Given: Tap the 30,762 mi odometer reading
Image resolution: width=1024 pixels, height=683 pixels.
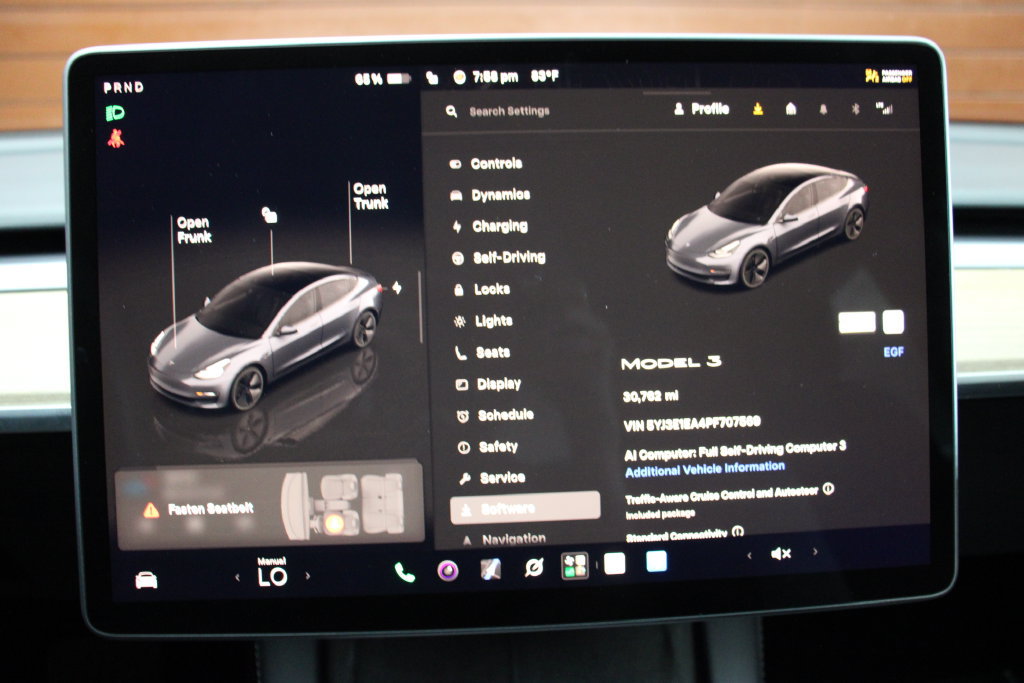Looking at the screenshot, I should click(x=650, y=396).
